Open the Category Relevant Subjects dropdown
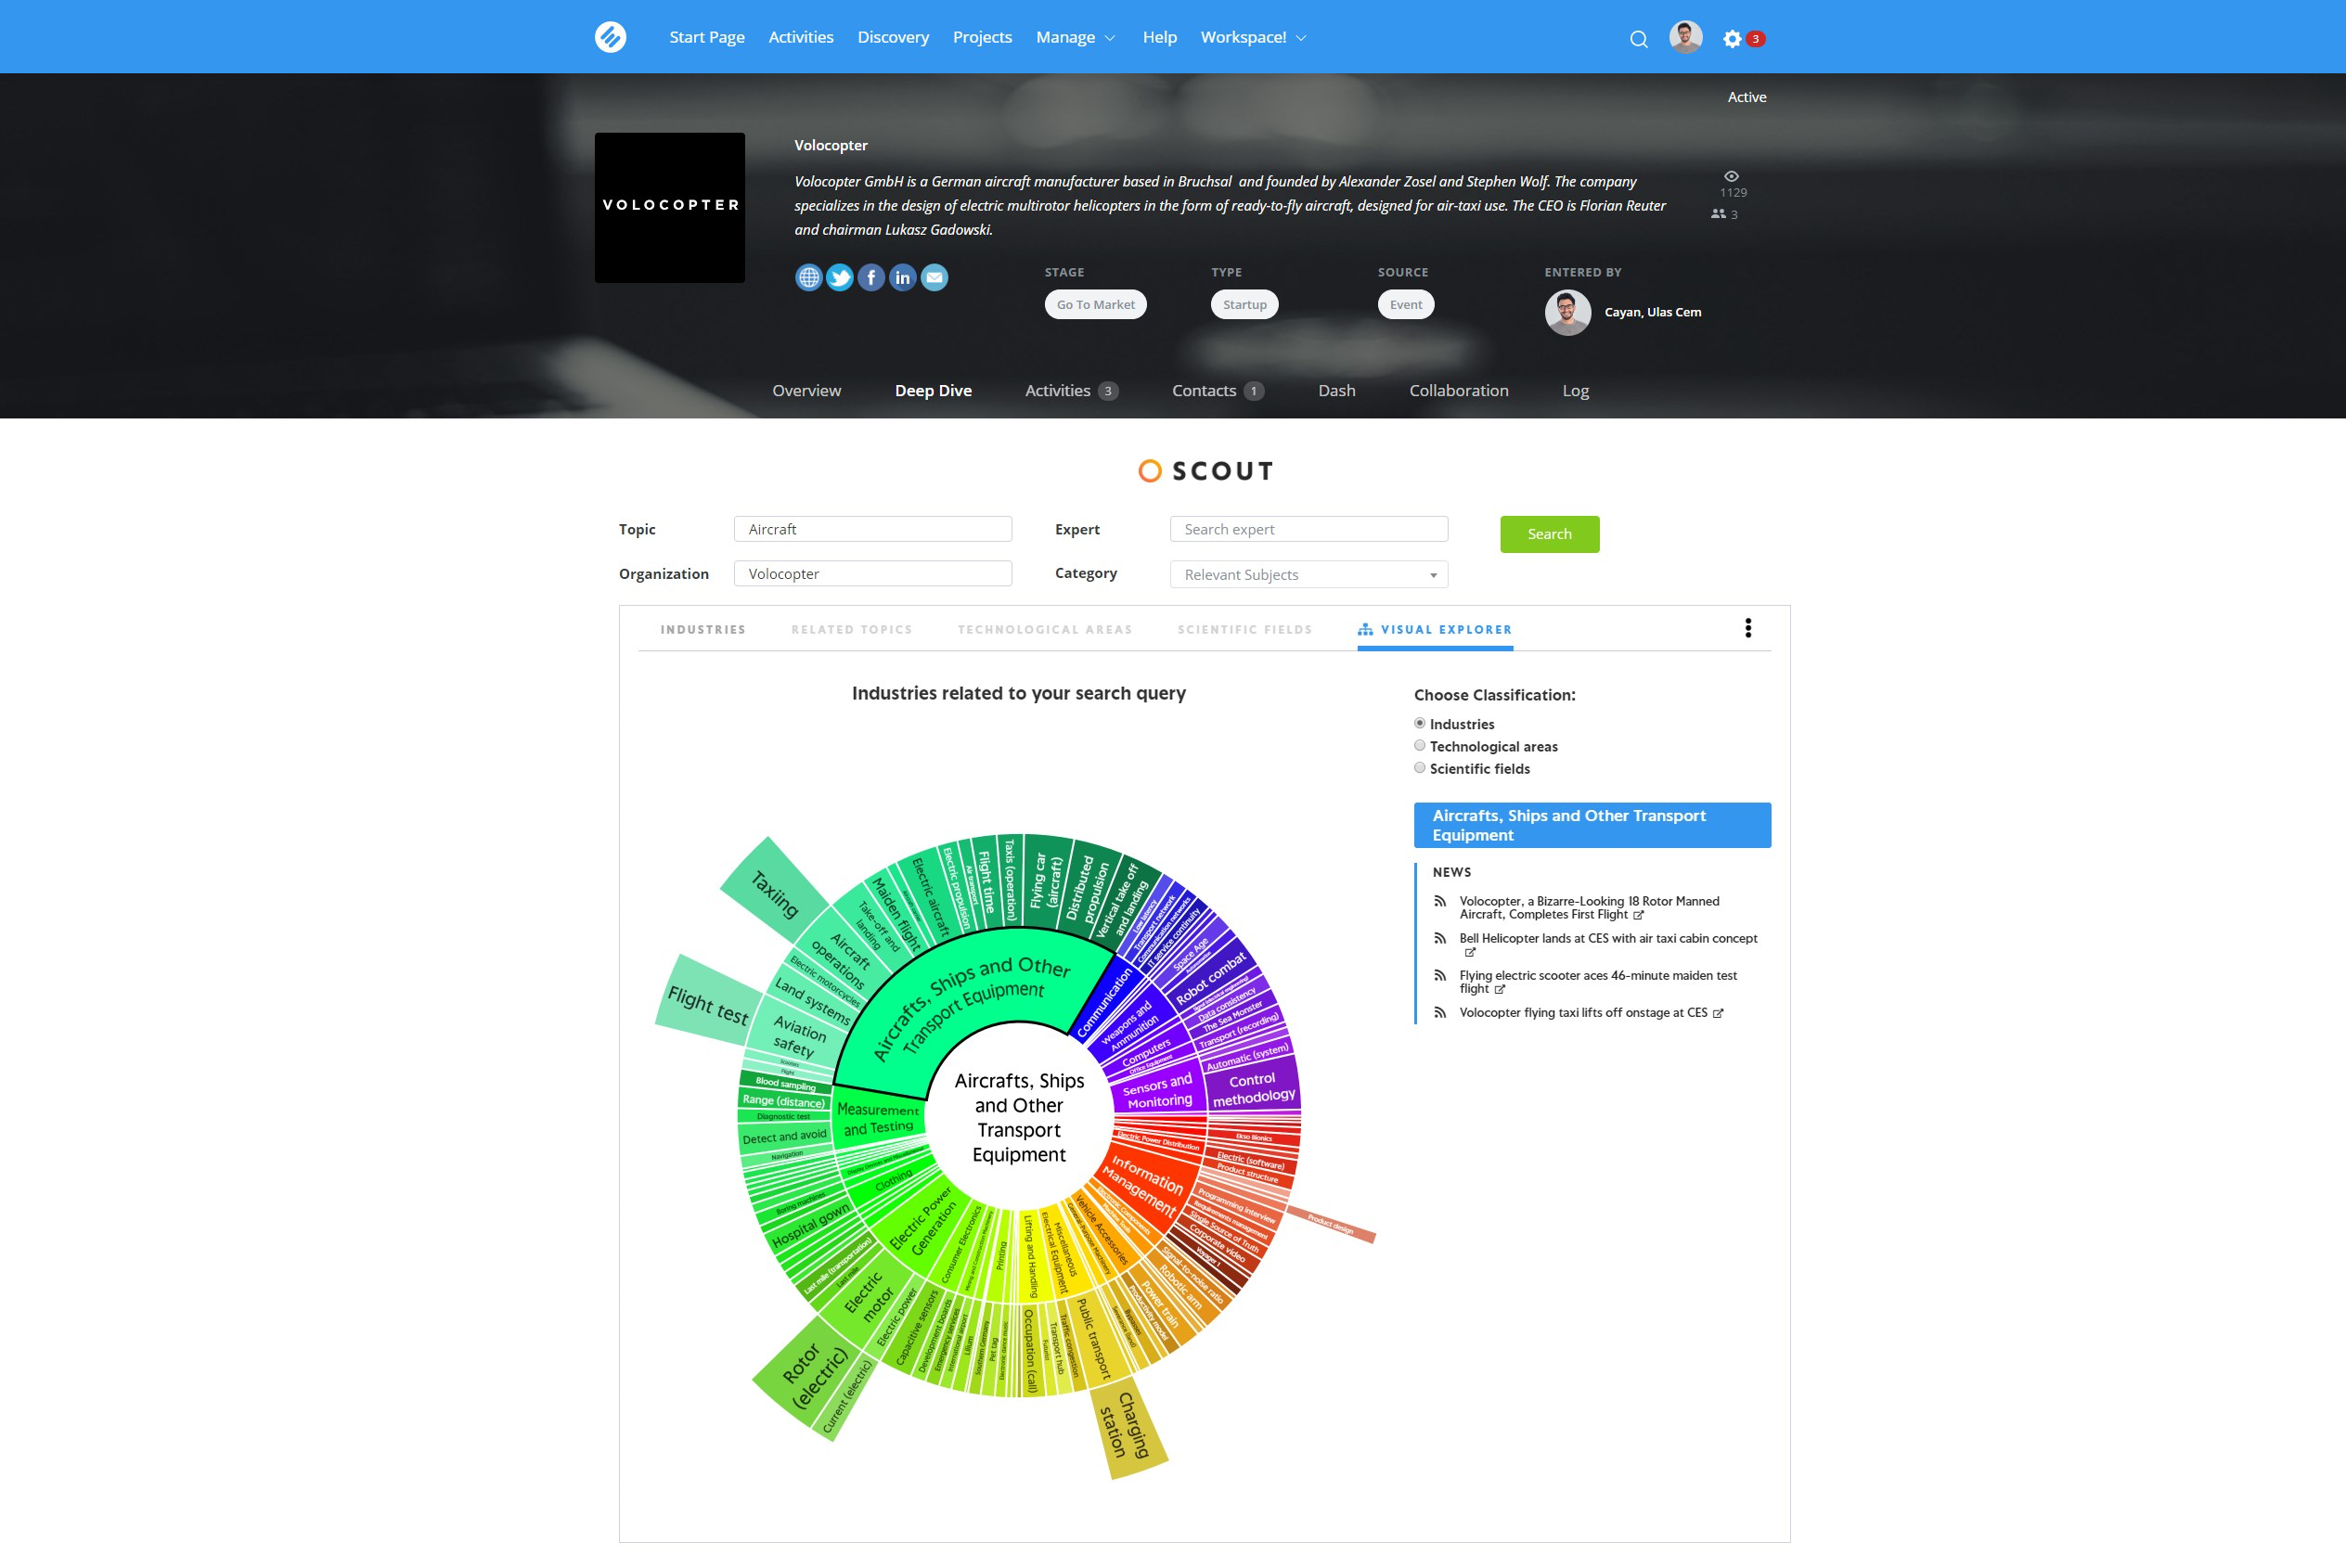Screen dimensions: 2346x1568 click(1308, 574)
